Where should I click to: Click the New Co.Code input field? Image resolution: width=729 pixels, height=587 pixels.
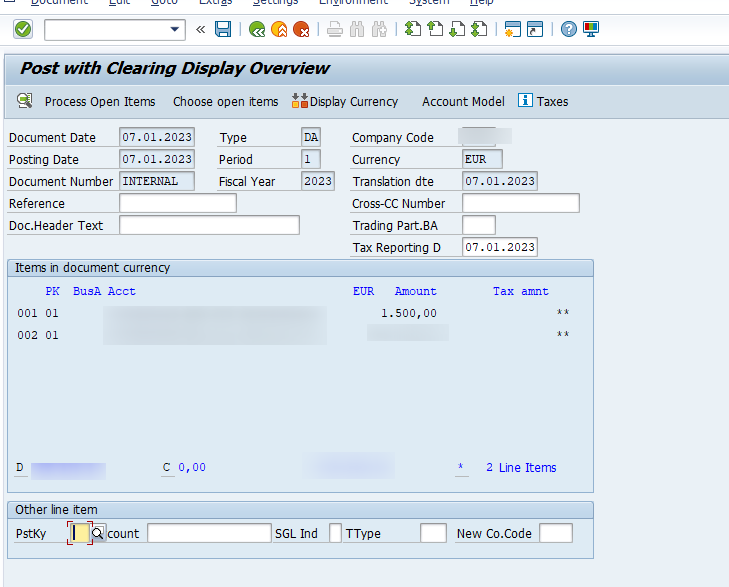[555, 534]
